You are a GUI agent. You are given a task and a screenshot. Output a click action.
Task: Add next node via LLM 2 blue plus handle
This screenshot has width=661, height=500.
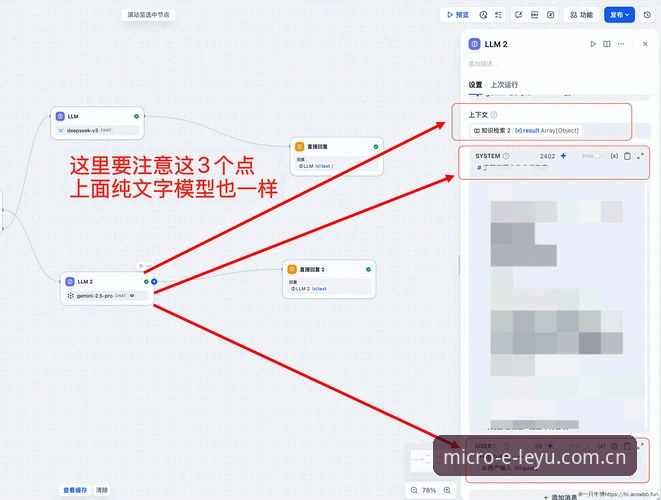click(x=154, y=282)
